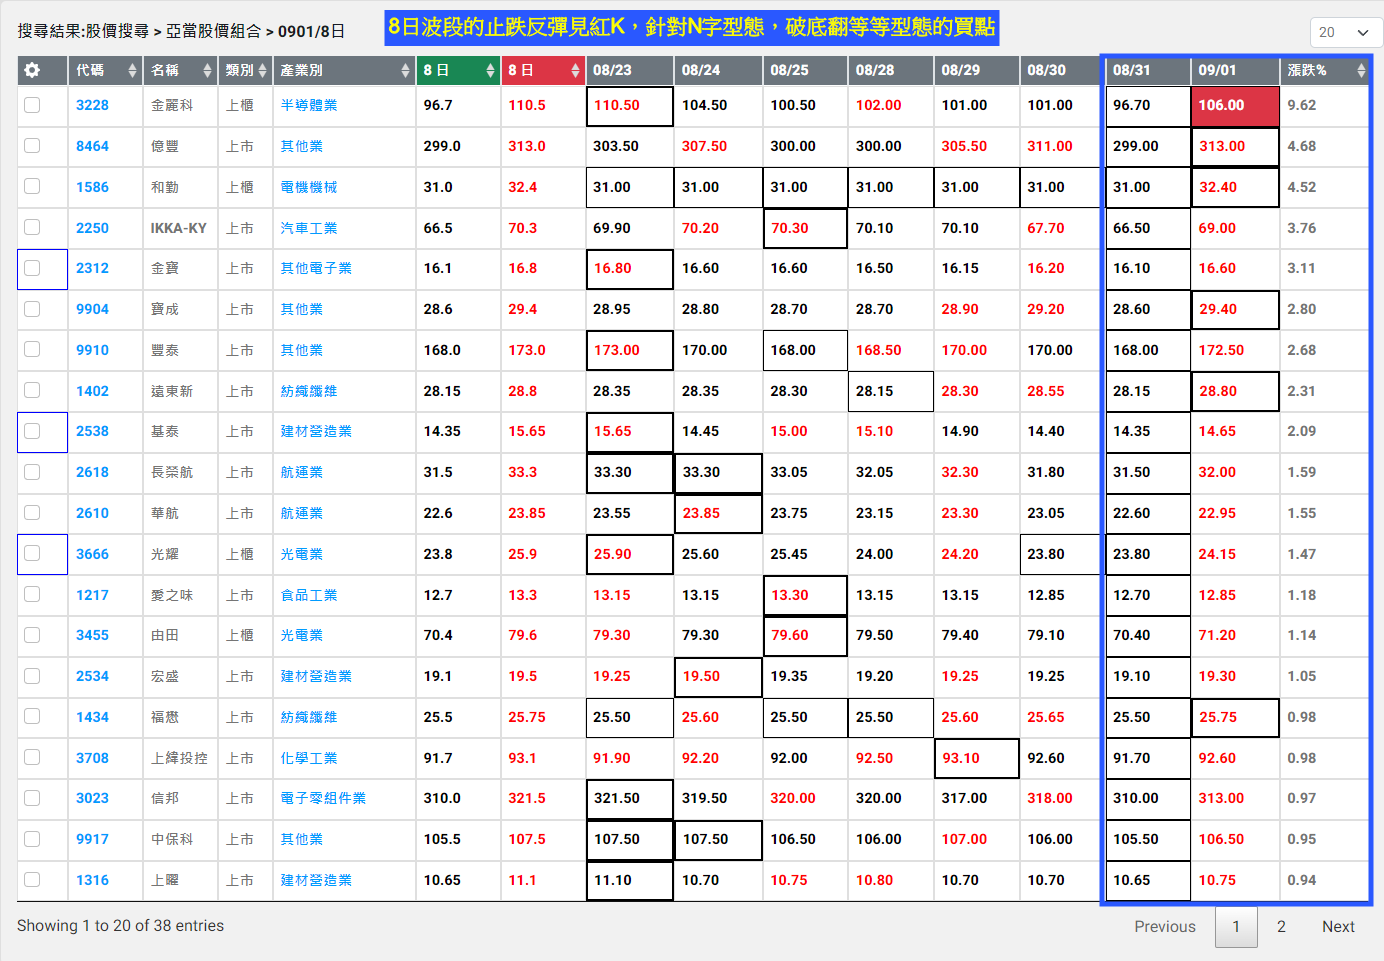Click the name cell 上緯投控
The width and height of the screenshot is (1384, 961).
coord(179,758)
